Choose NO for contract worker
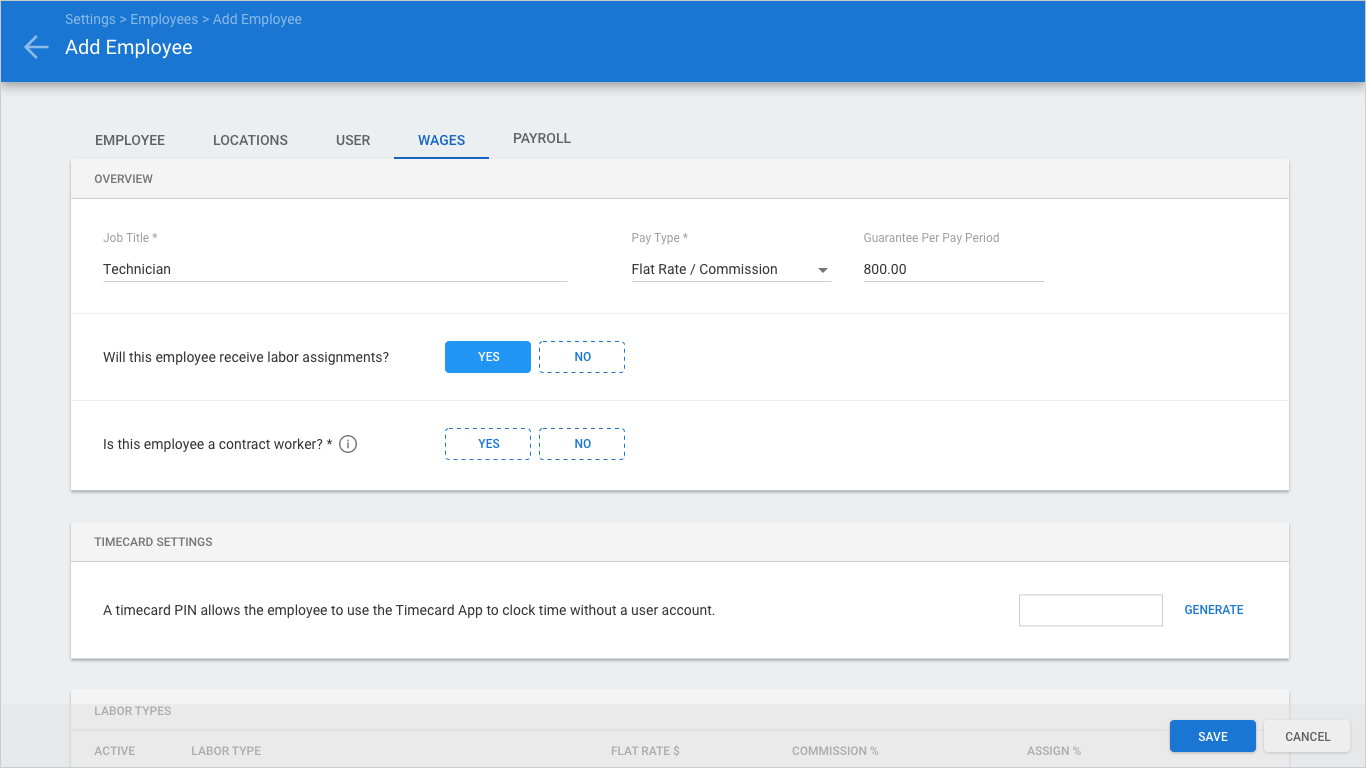1366x768 pixels. [x=582, y=444]
